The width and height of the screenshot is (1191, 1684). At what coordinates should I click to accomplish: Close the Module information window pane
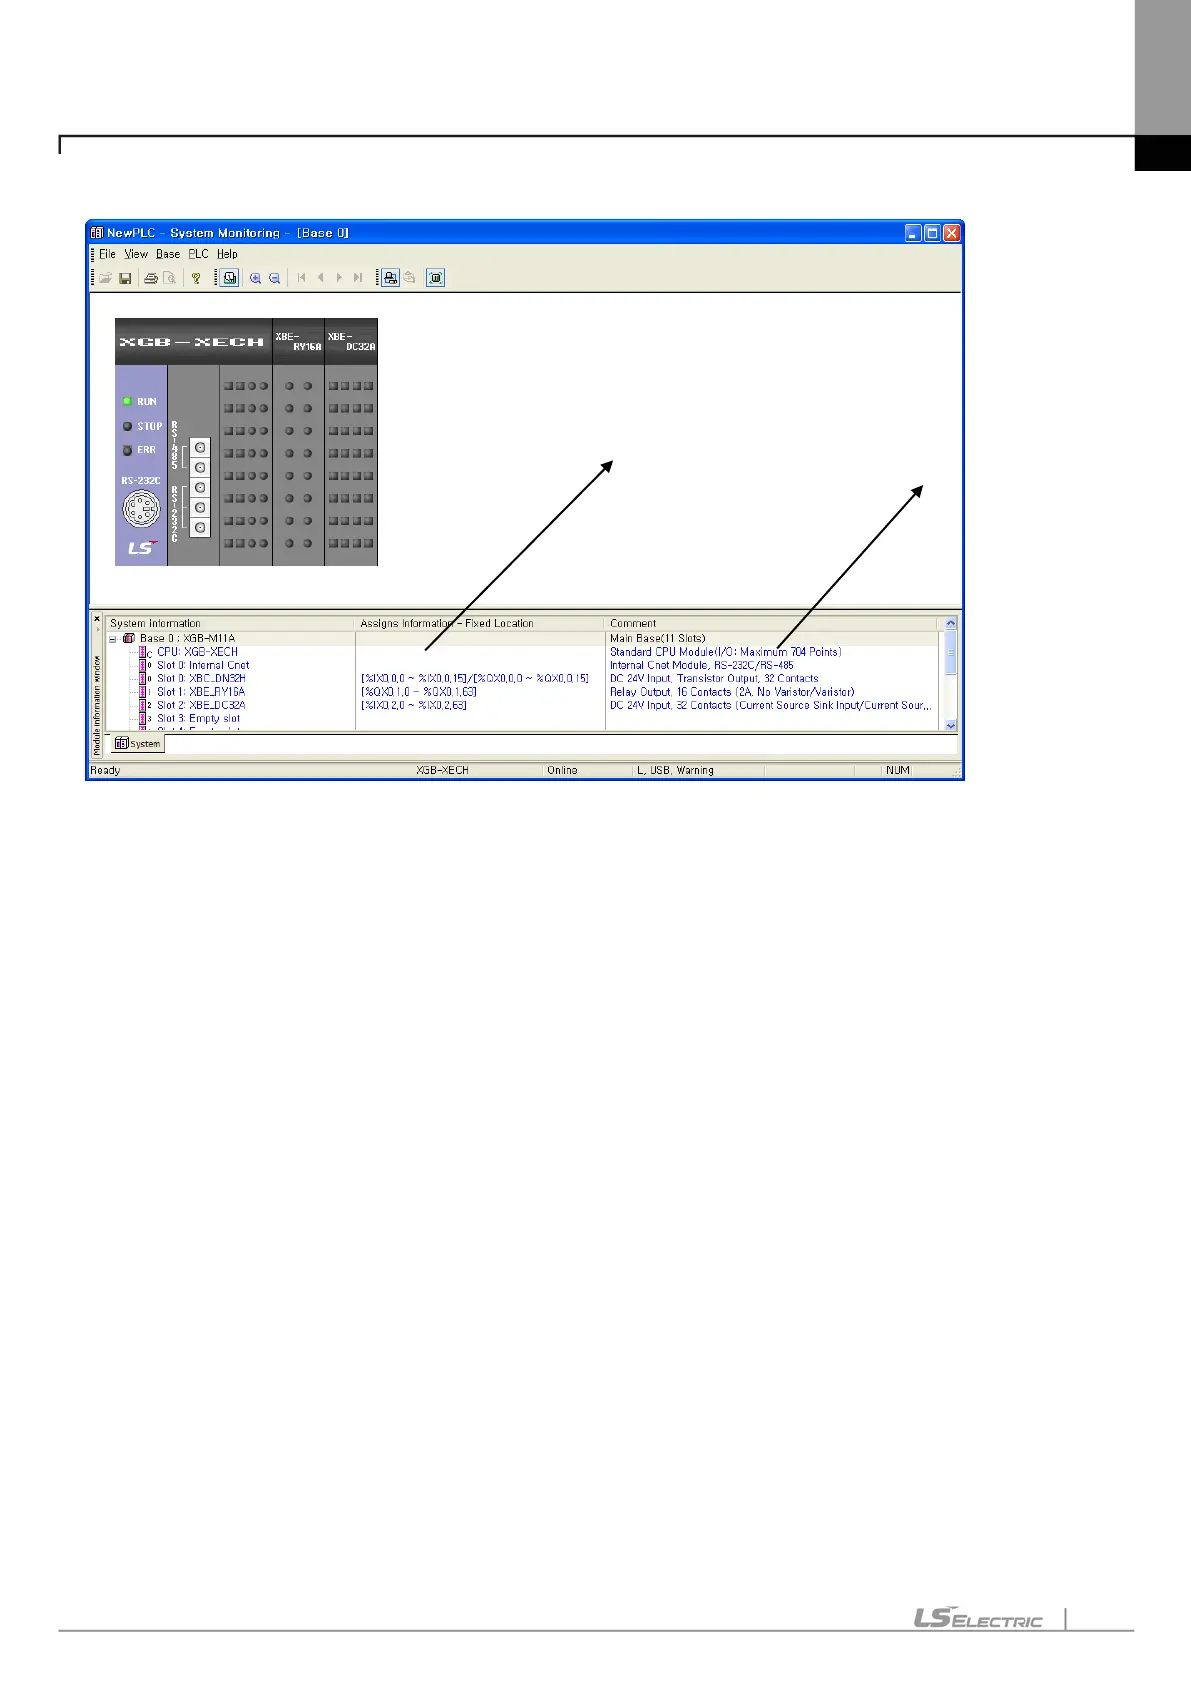(x=97, y=619)
